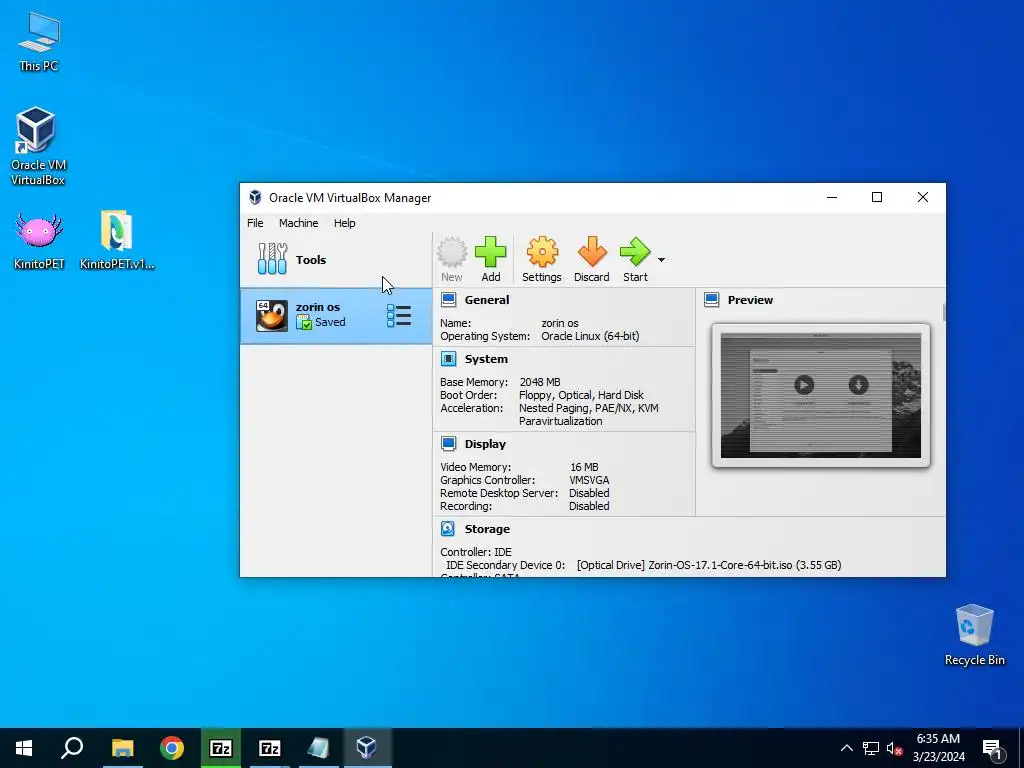Click the Floppy, Optical, Hard Disk boot order
The height and width of the screenshot is (768, 1024).
581,395
